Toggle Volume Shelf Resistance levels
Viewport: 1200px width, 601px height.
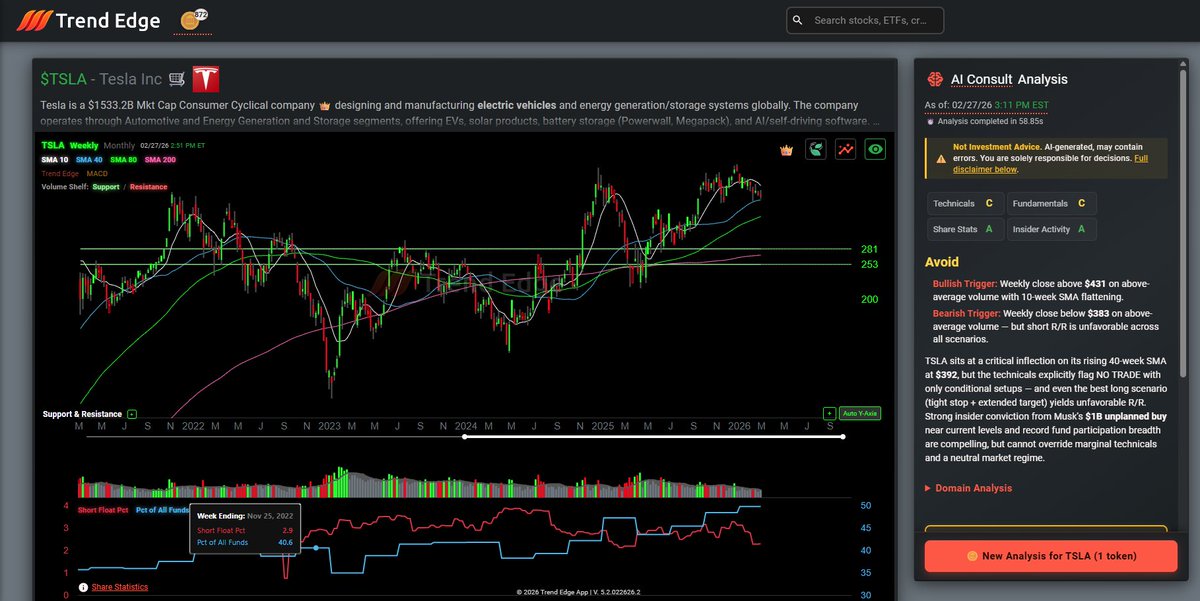[149, 187]
